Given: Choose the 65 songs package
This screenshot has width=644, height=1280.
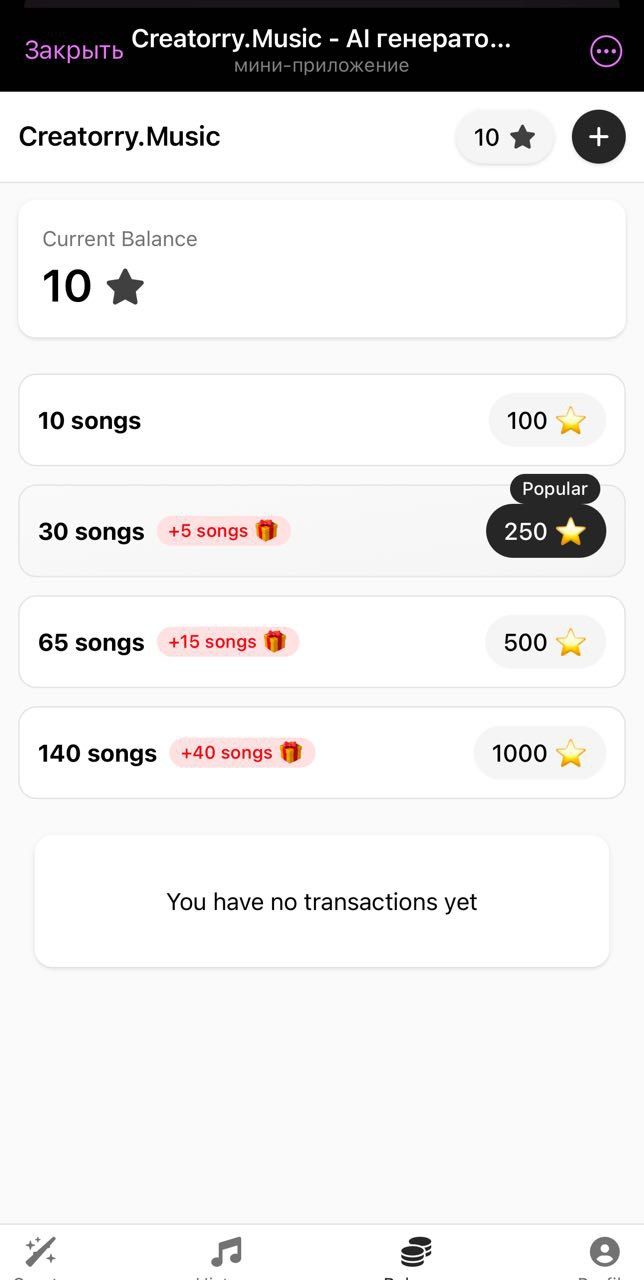Looking at the screenshot, I should pos(322,641).
